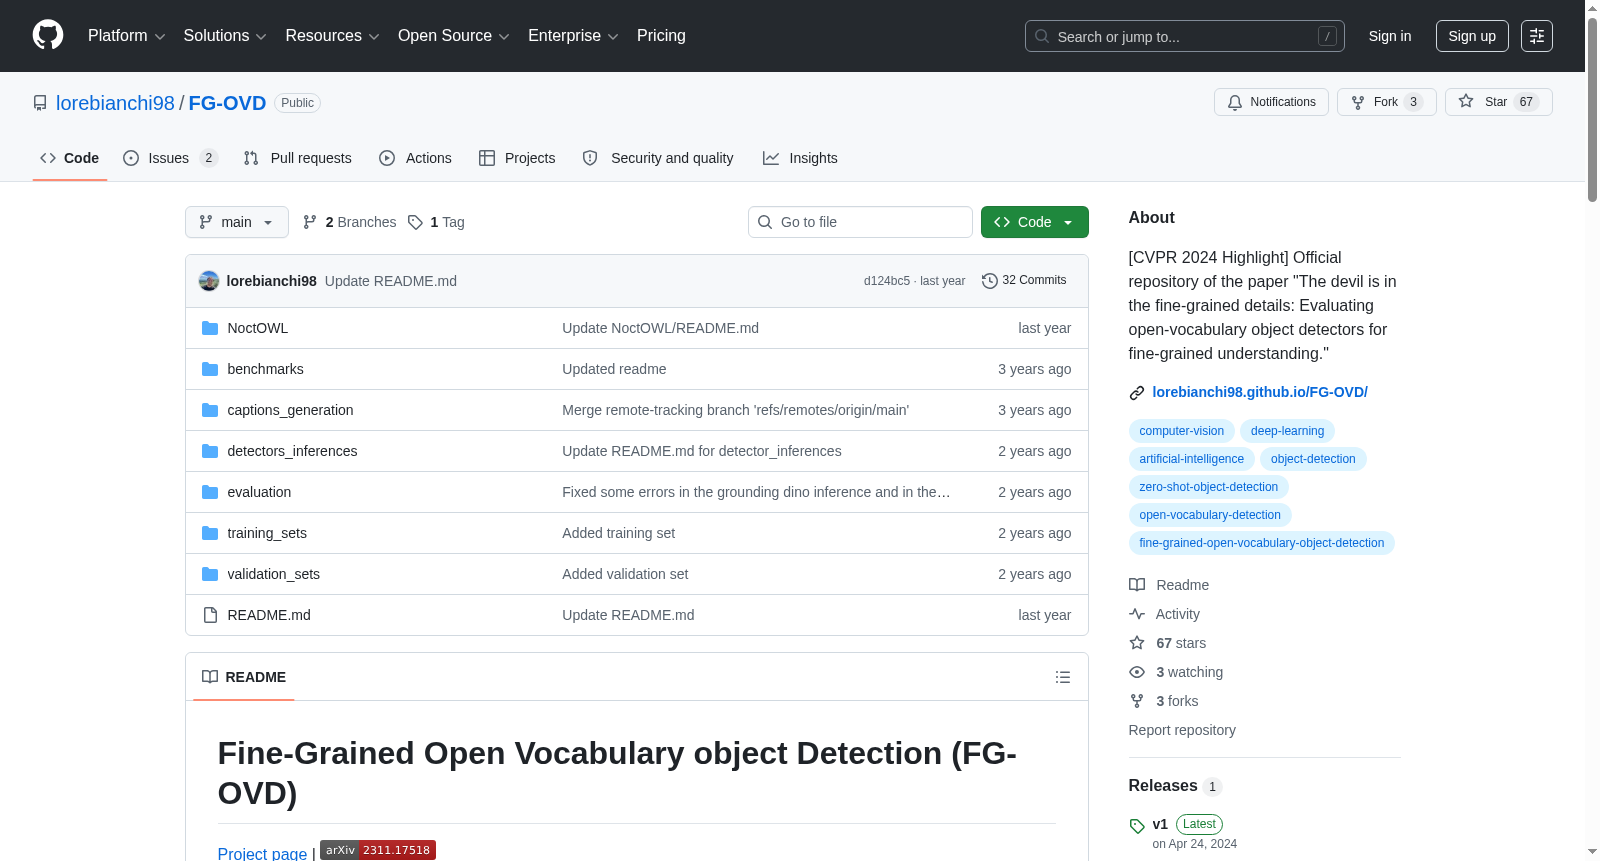The height and width of the screenshot is (861, 1600).
Task: Expand the Resources menu
Action: [332, 36]
